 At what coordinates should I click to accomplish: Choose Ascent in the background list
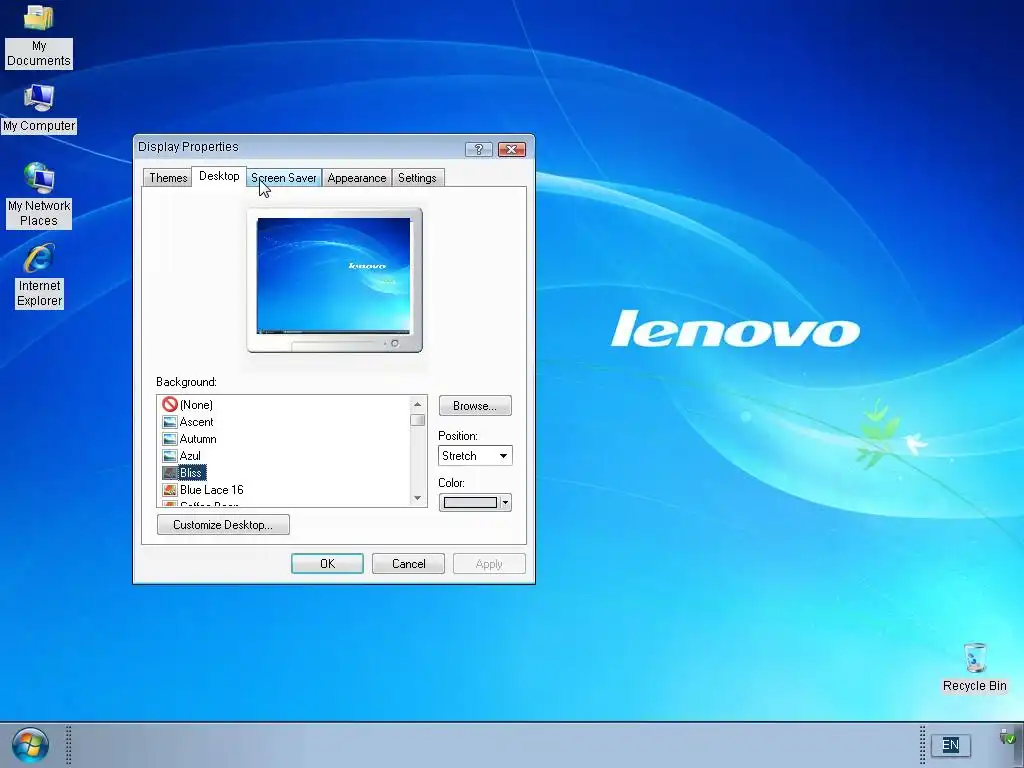click(196, 422)
